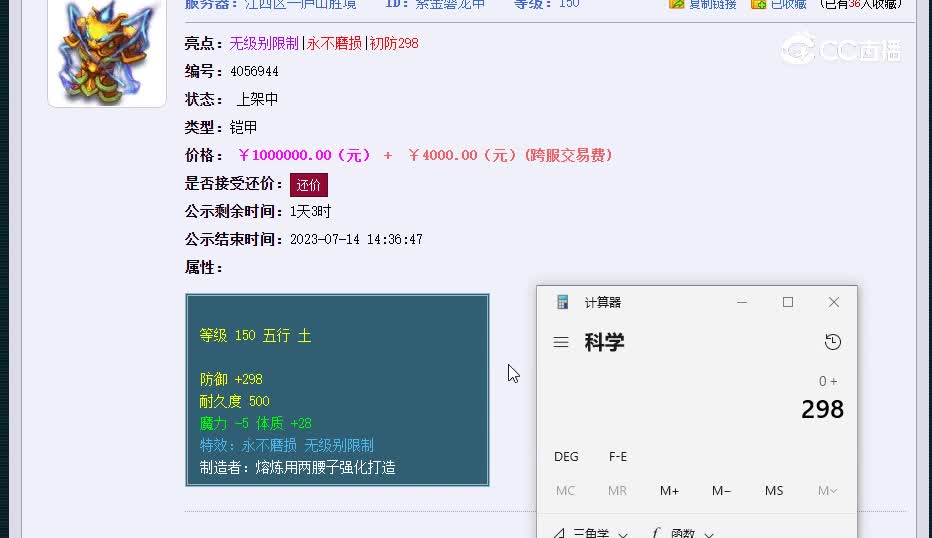
Task: Click the 魔力 -5 体质 +28 line
Action: click(x=256, y=423)
